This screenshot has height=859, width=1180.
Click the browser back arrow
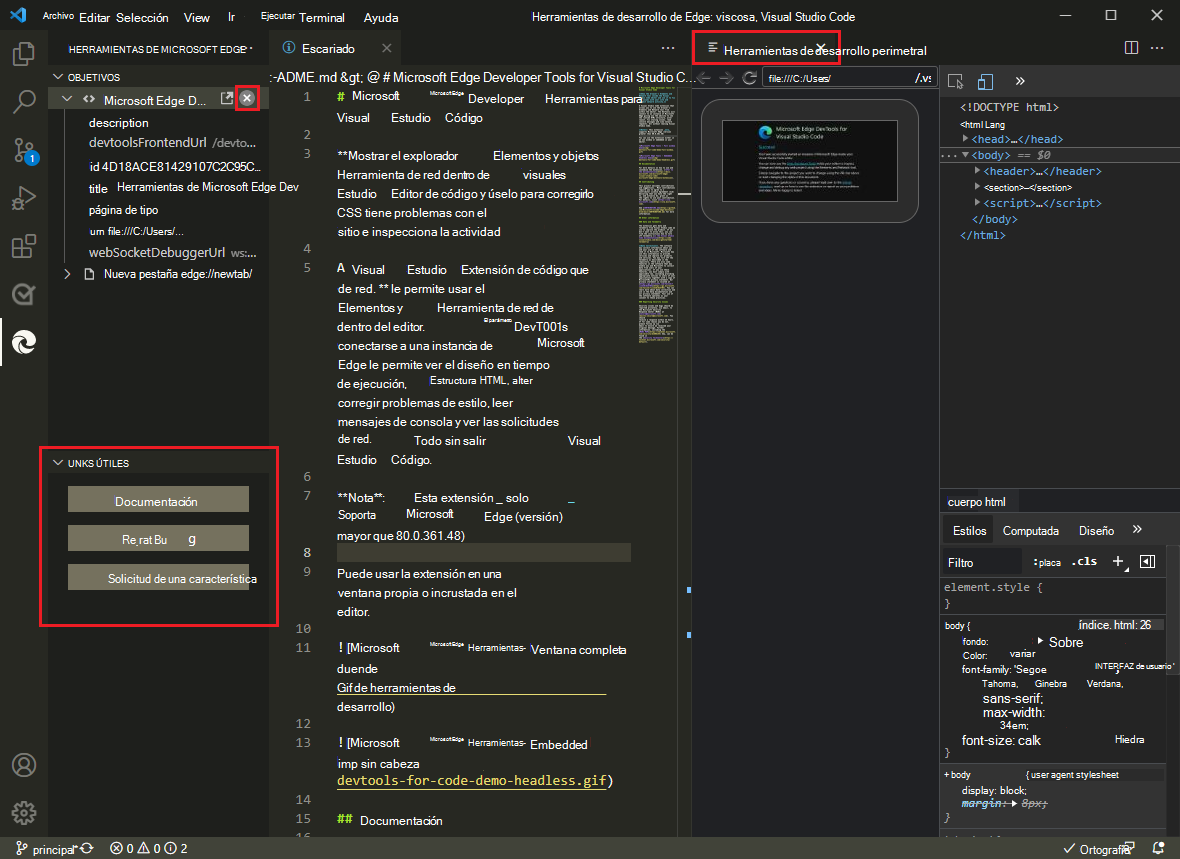point(703,78)
